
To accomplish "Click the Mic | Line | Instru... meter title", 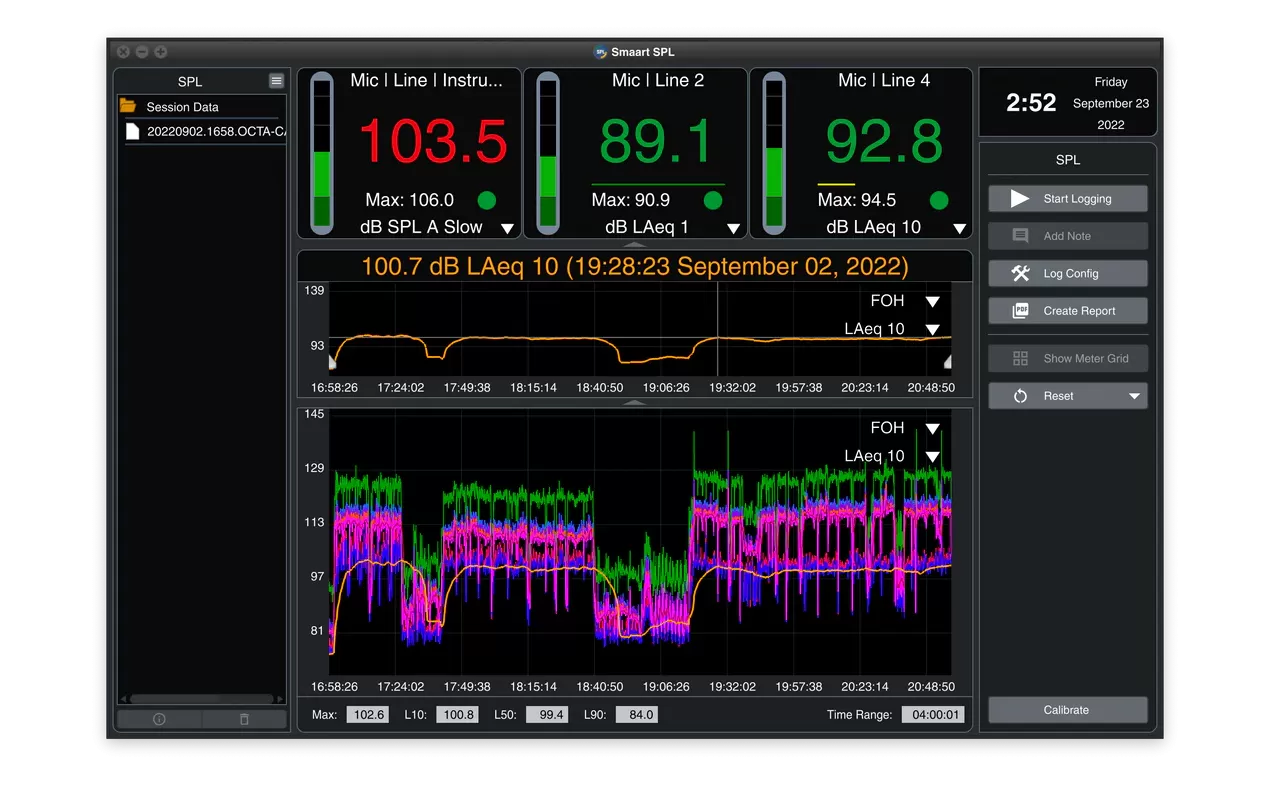I will click(x=426, y=81).
